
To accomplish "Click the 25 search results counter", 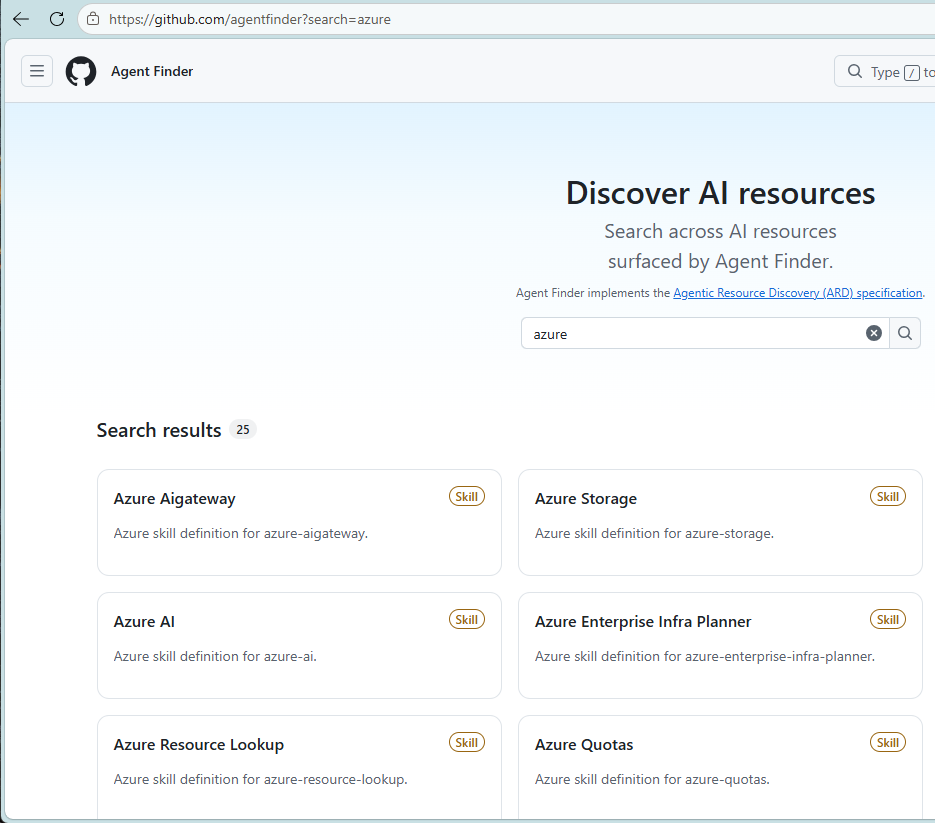I will [x=243, y=429].
